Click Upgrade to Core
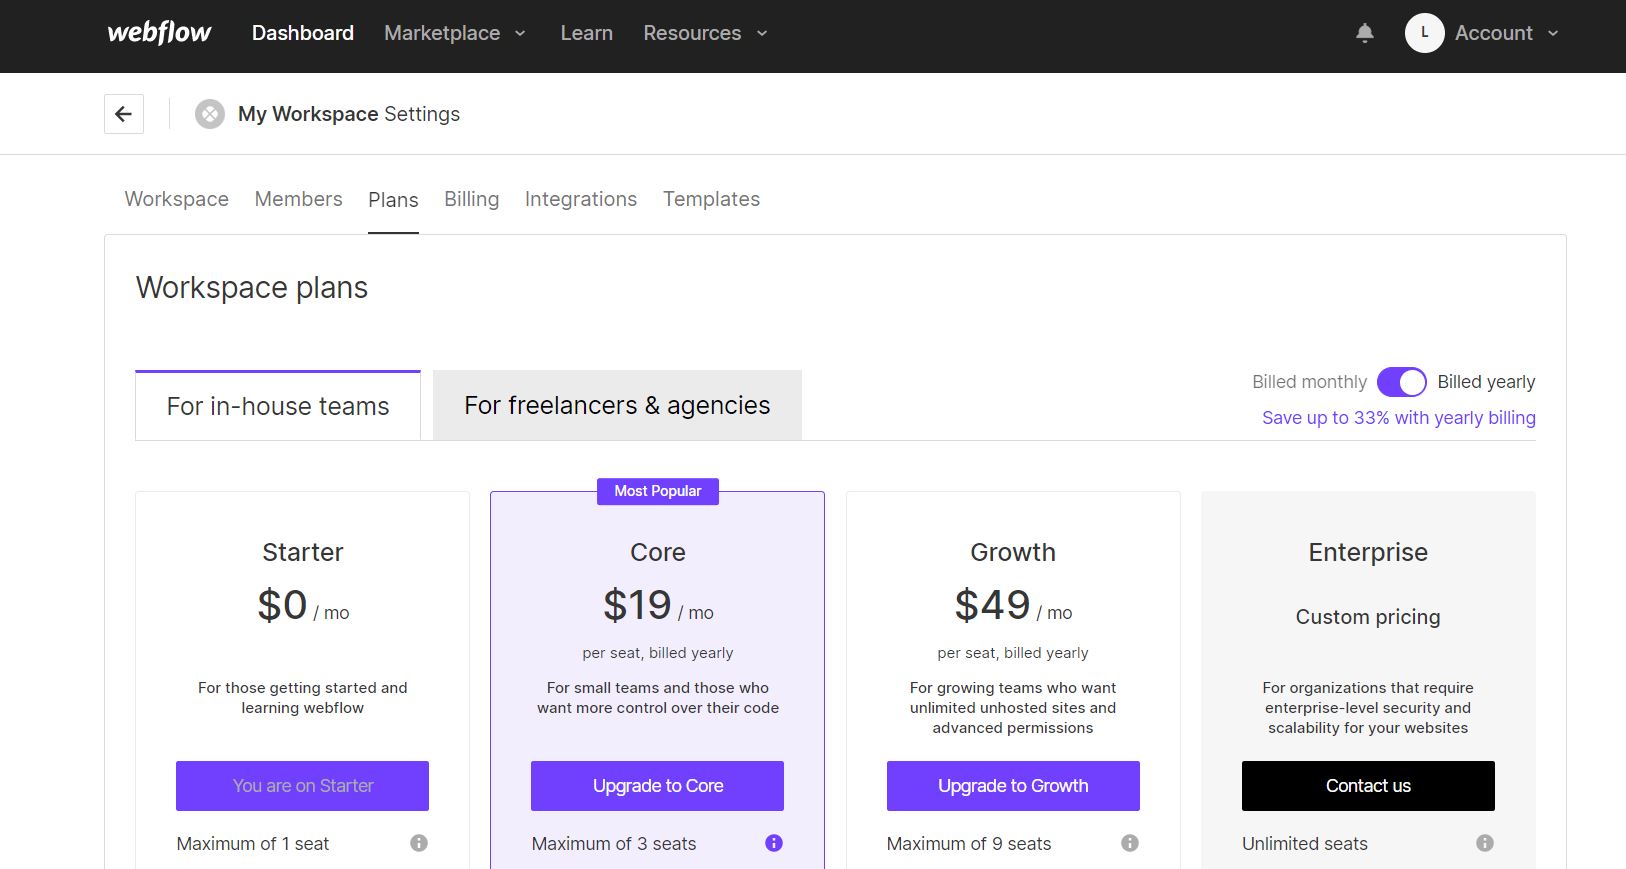This screenshot has height=869, width=1626. point(658,786)
